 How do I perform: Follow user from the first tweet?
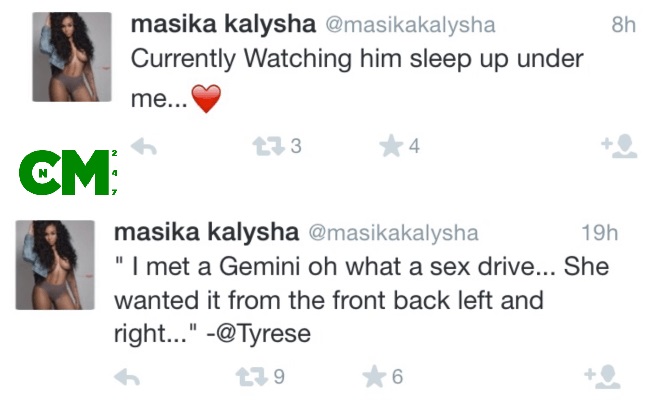[x=619, y=148]
